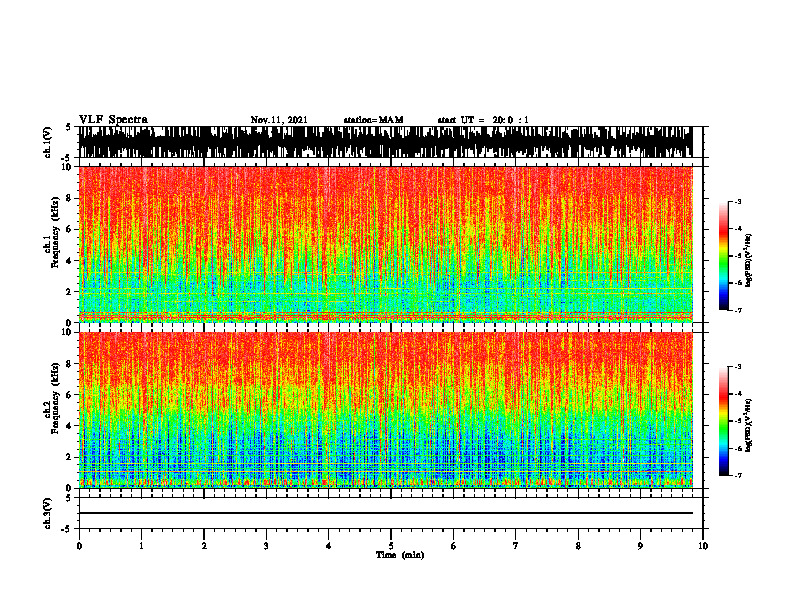792x612 pixels.
Task: Click the "-5" value on ch.2 color bar
Action: point(737,421)
